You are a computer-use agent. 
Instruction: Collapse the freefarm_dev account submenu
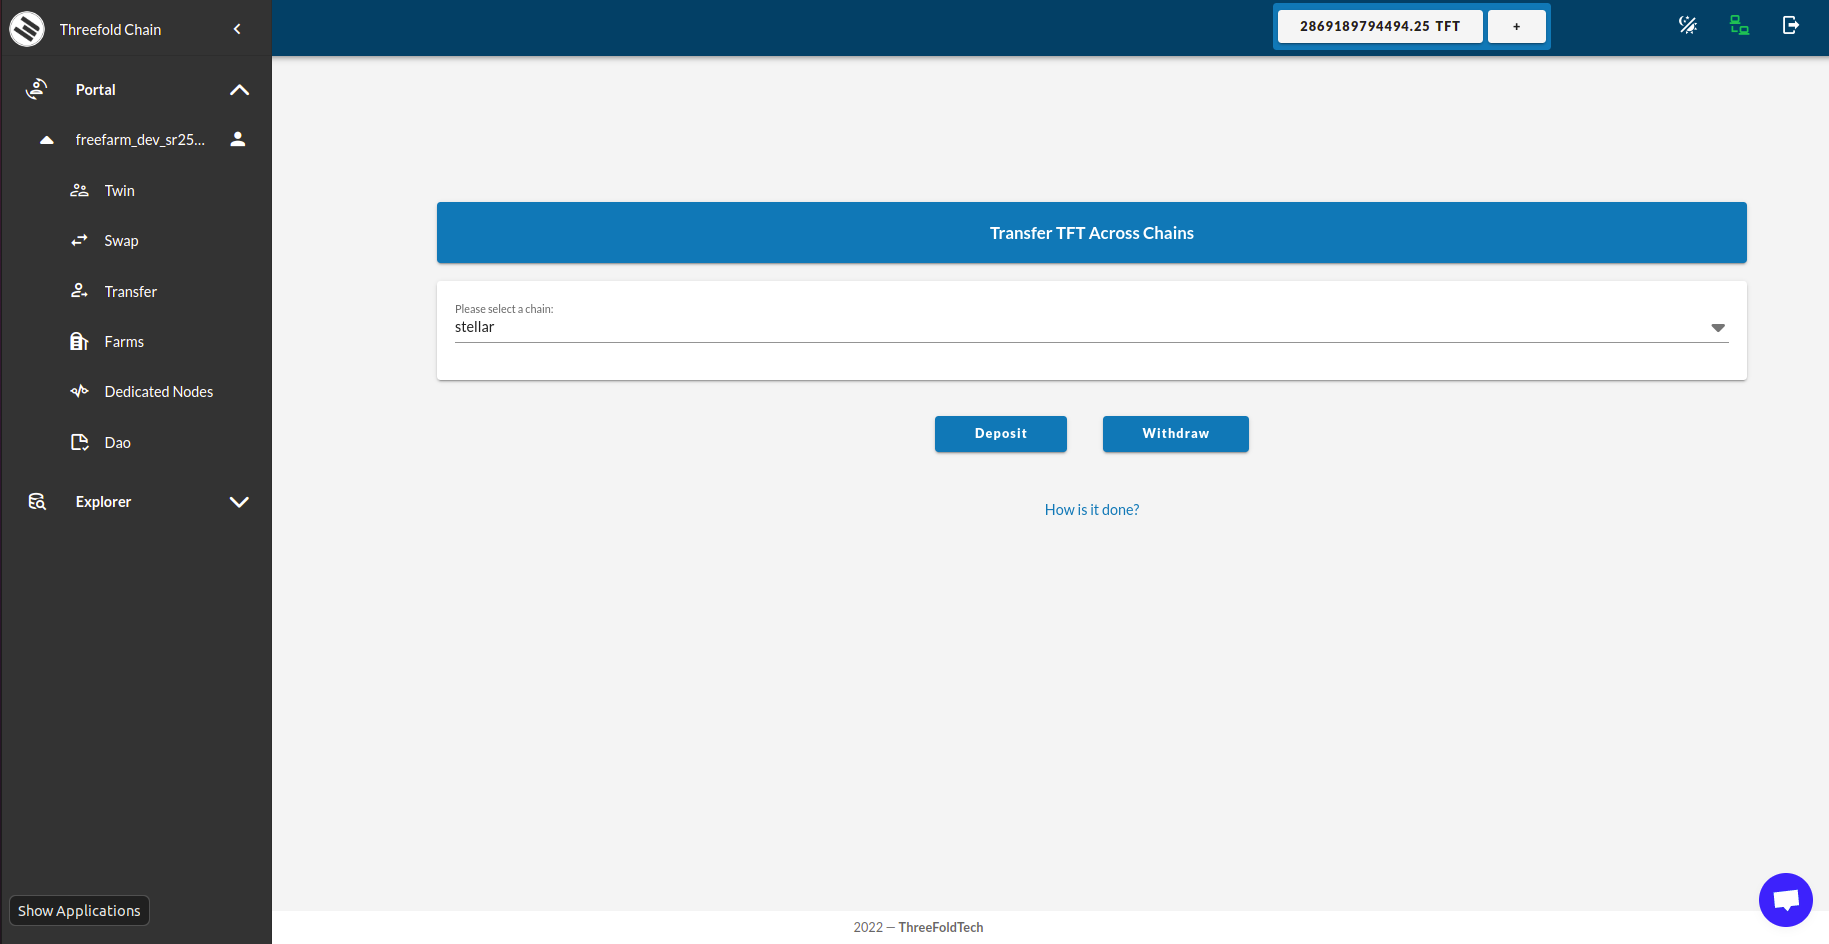46,140
